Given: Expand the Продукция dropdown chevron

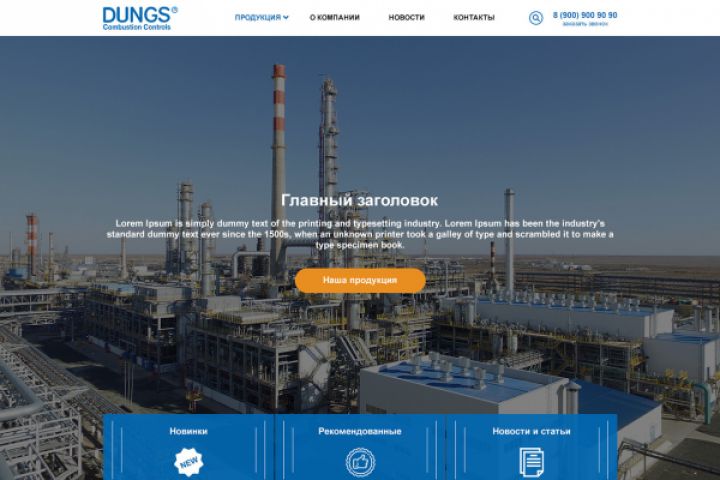Looking at the screenshot, I should click(286, 17).
